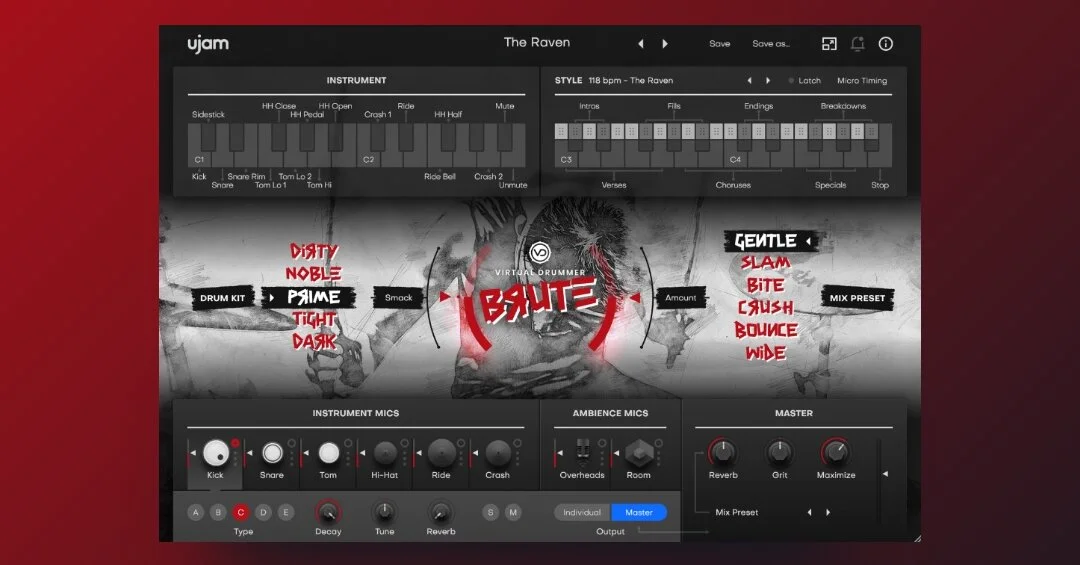Select kick Type B
This screenshot has width=1080, height=565.
pos(218,512)
